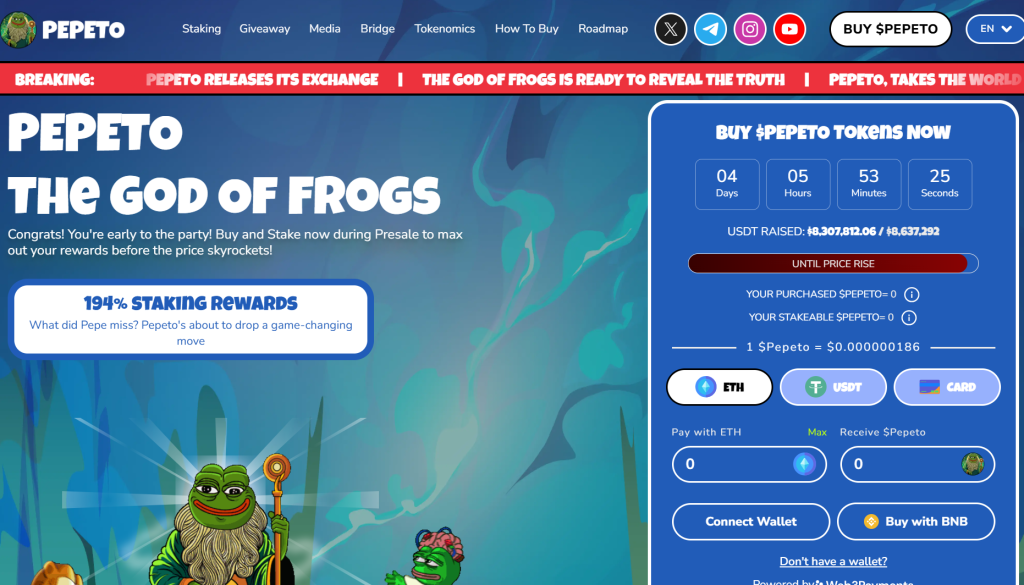
Task: Click the Buy with BNB button
Action: pyautogui.click(x=916, y=522)
